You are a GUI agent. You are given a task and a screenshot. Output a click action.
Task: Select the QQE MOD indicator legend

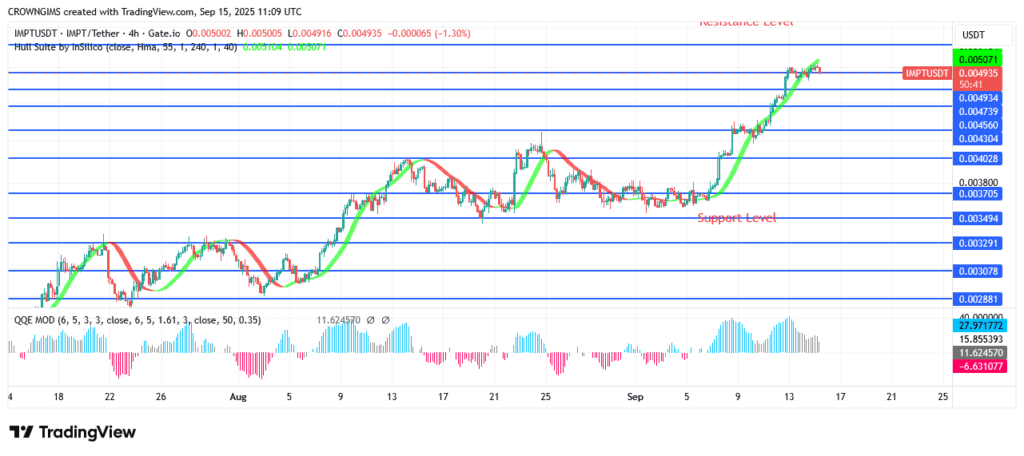[x=137, y=320]
